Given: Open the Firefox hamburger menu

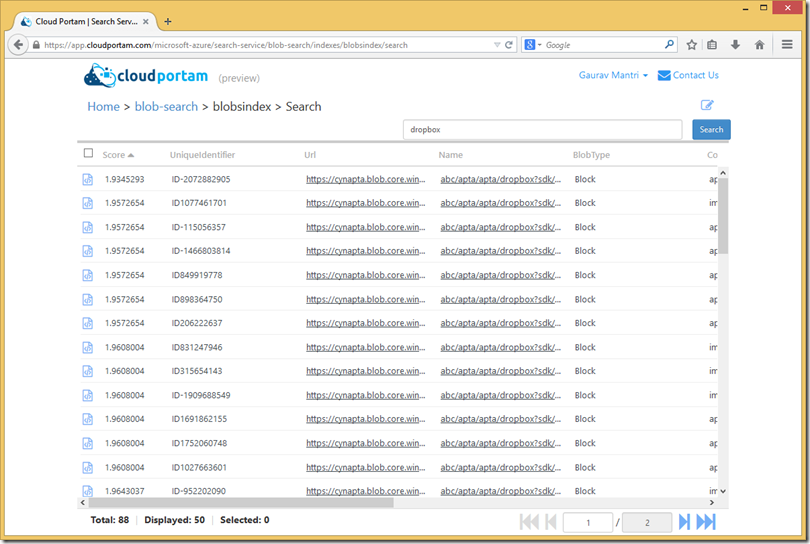Looking at the screenshot, I should [787, 45].
